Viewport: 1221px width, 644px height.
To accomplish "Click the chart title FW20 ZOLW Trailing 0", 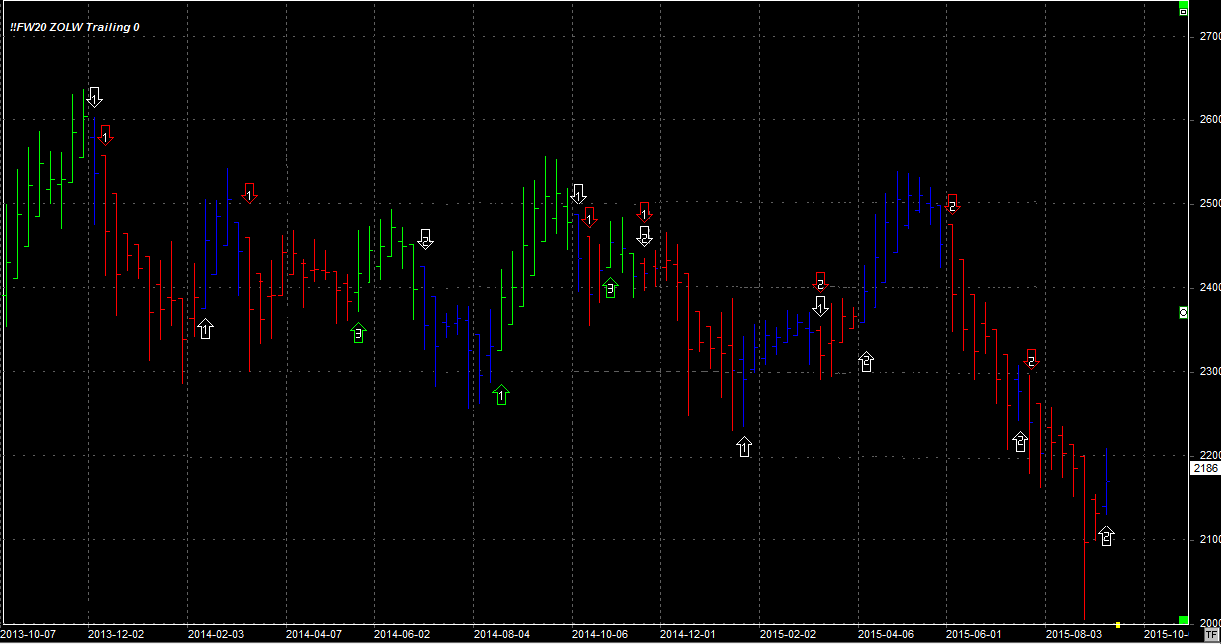I will [x=74, y=27].
